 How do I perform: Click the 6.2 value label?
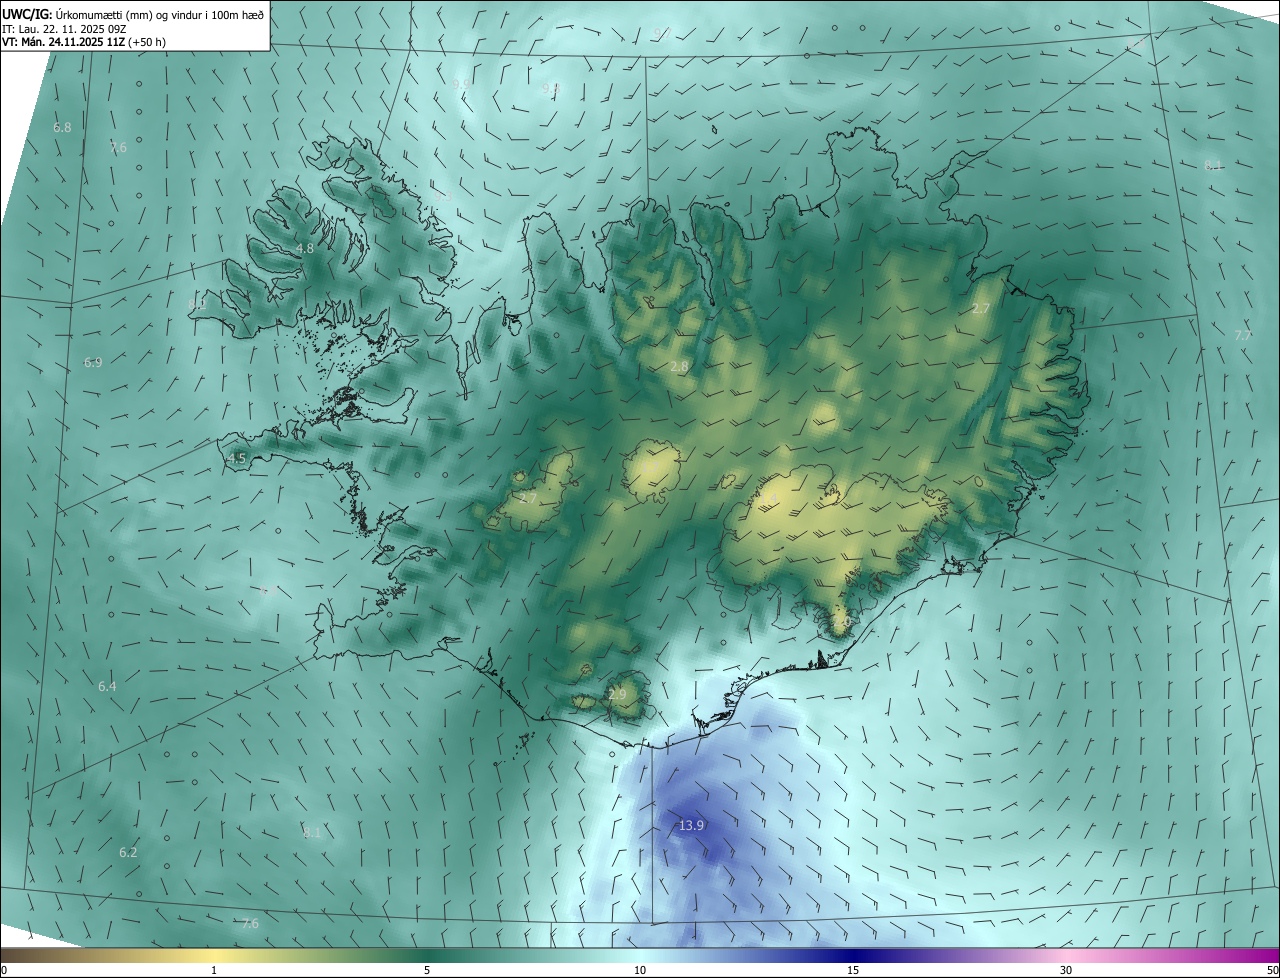click(128, 853)
